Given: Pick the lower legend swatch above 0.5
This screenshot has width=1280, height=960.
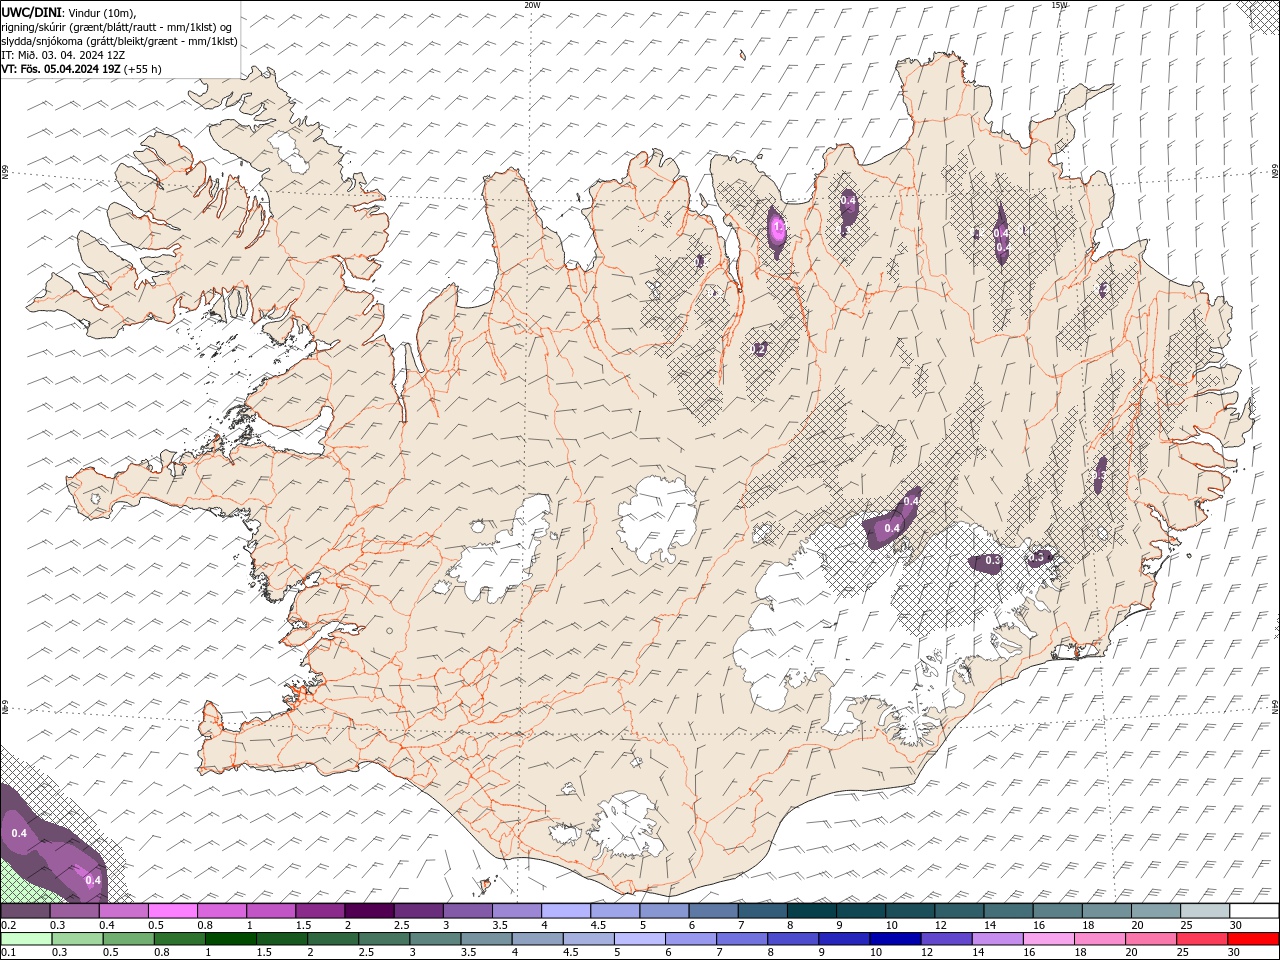Looking at the screenshot, I should pyautogui.click(x=128, y=939).
